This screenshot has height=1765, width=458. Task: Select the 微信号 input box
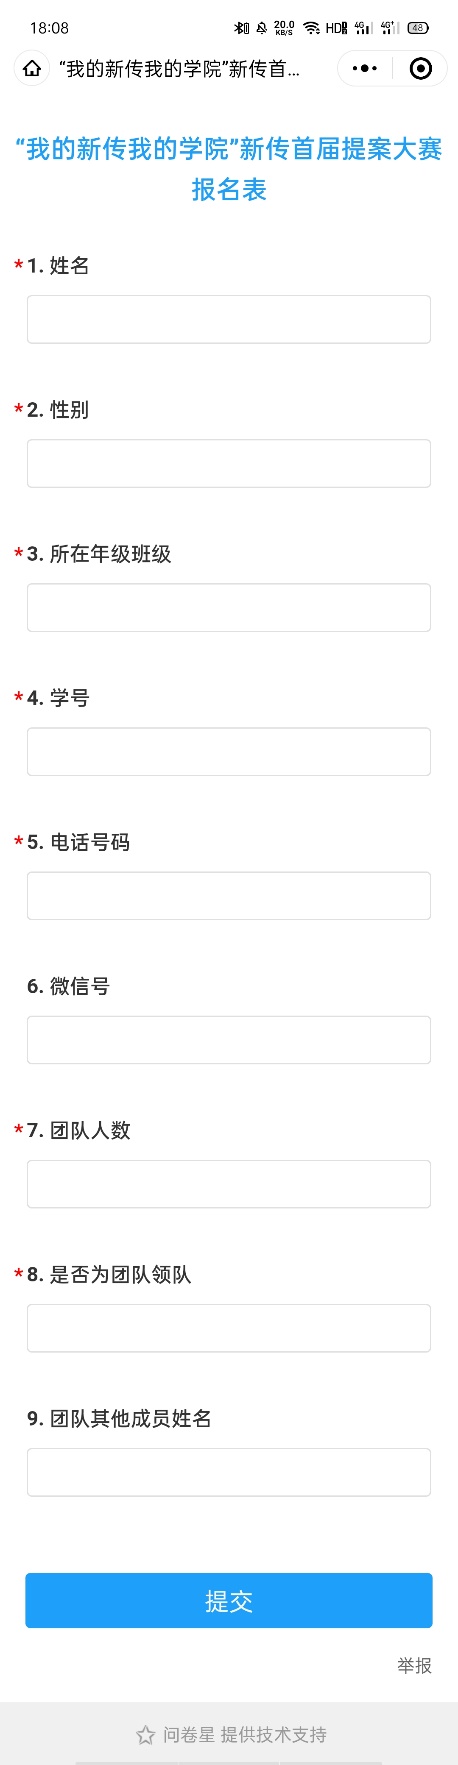click(229, 1039)
